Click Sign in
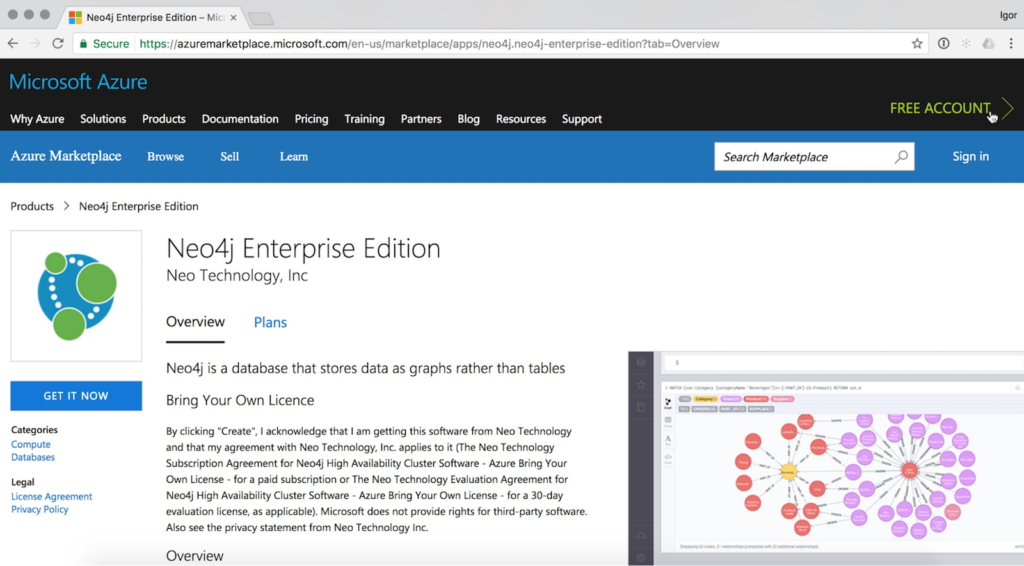The height and width of the screenshot is (566, 1024). [970, 157]
